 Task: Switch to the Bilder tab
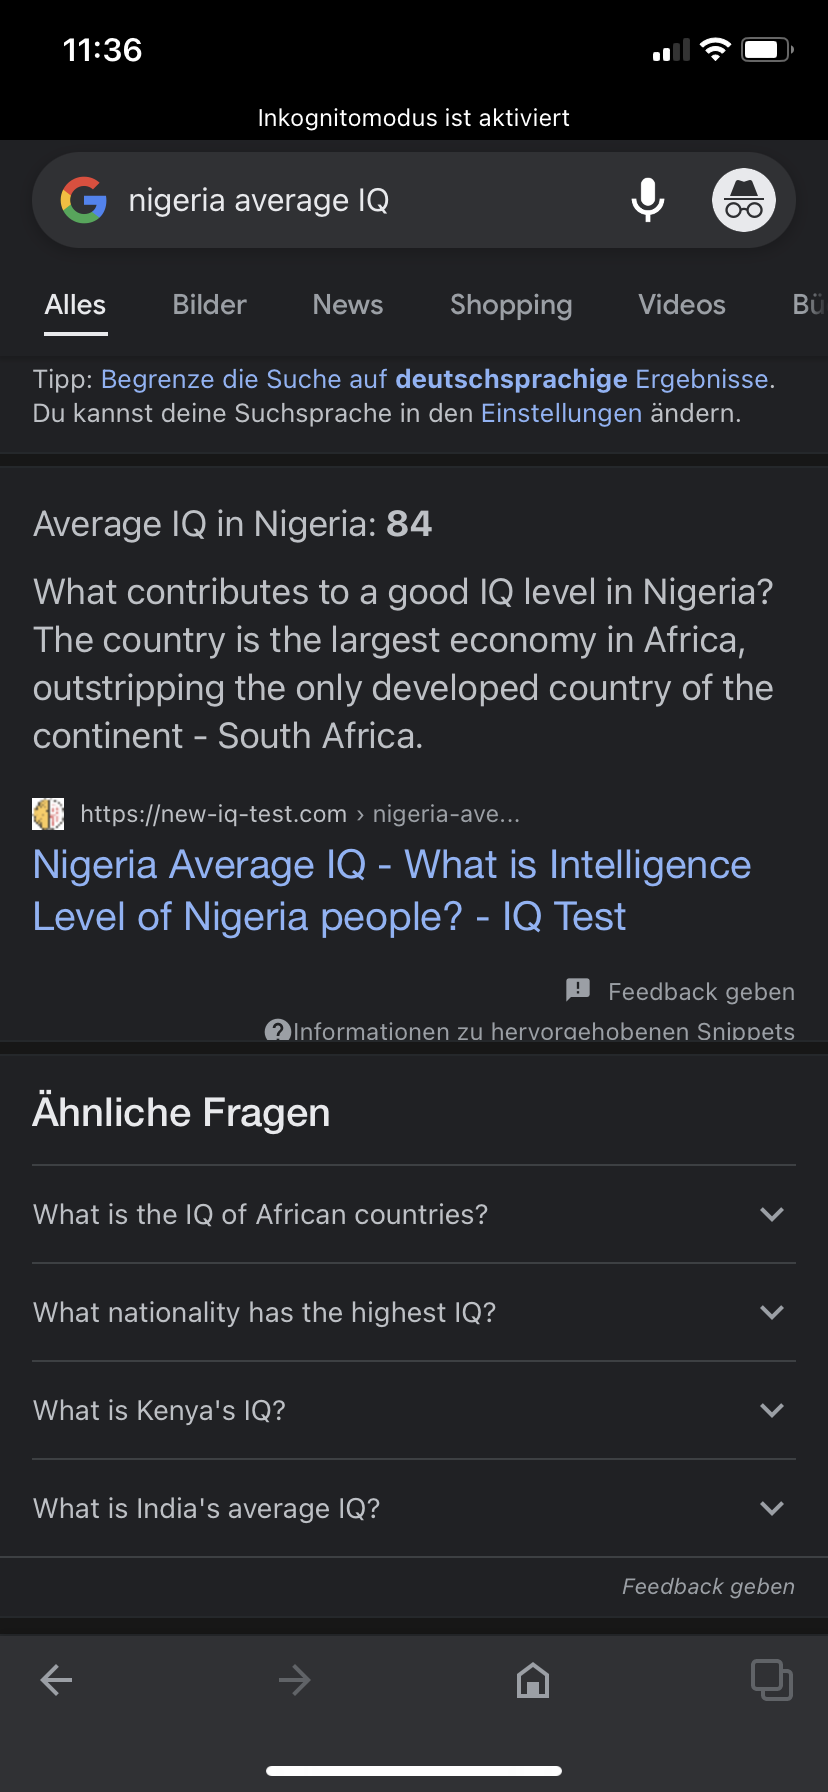pos(209,305)
